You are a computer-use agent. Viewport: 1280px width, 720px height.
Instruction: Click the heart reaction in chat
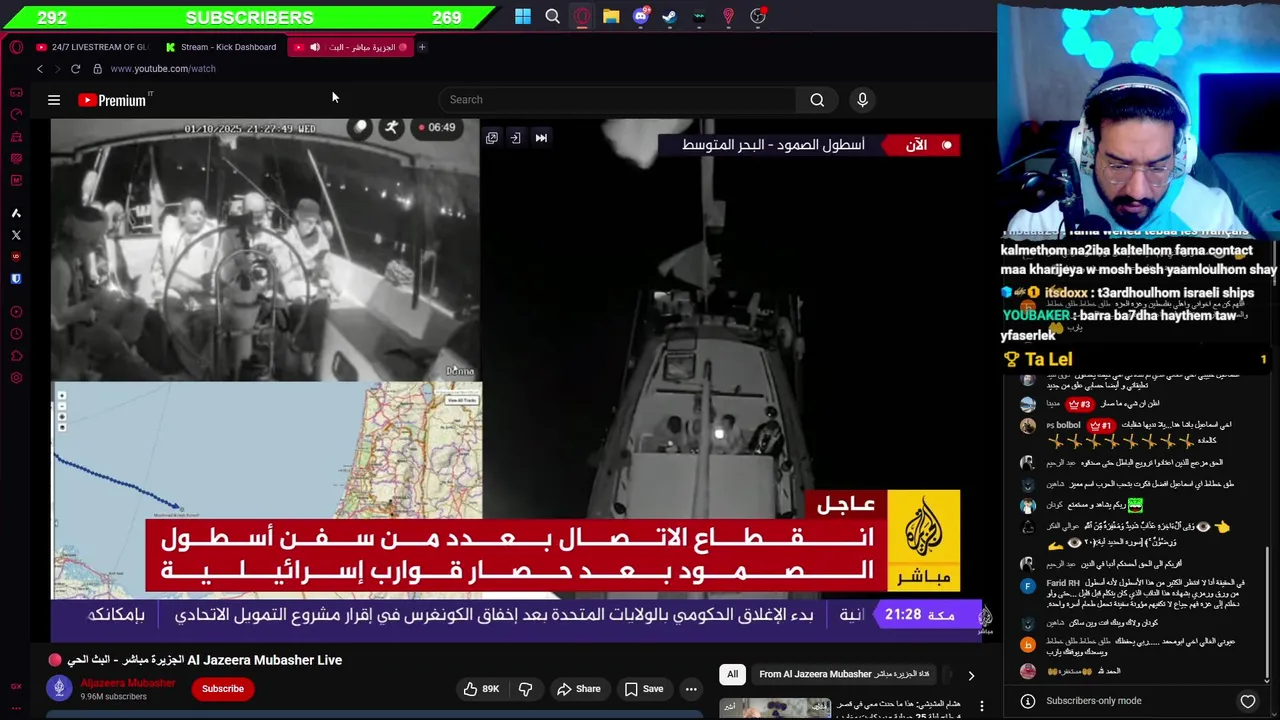pyautogui.click(x=1248, y=701)
